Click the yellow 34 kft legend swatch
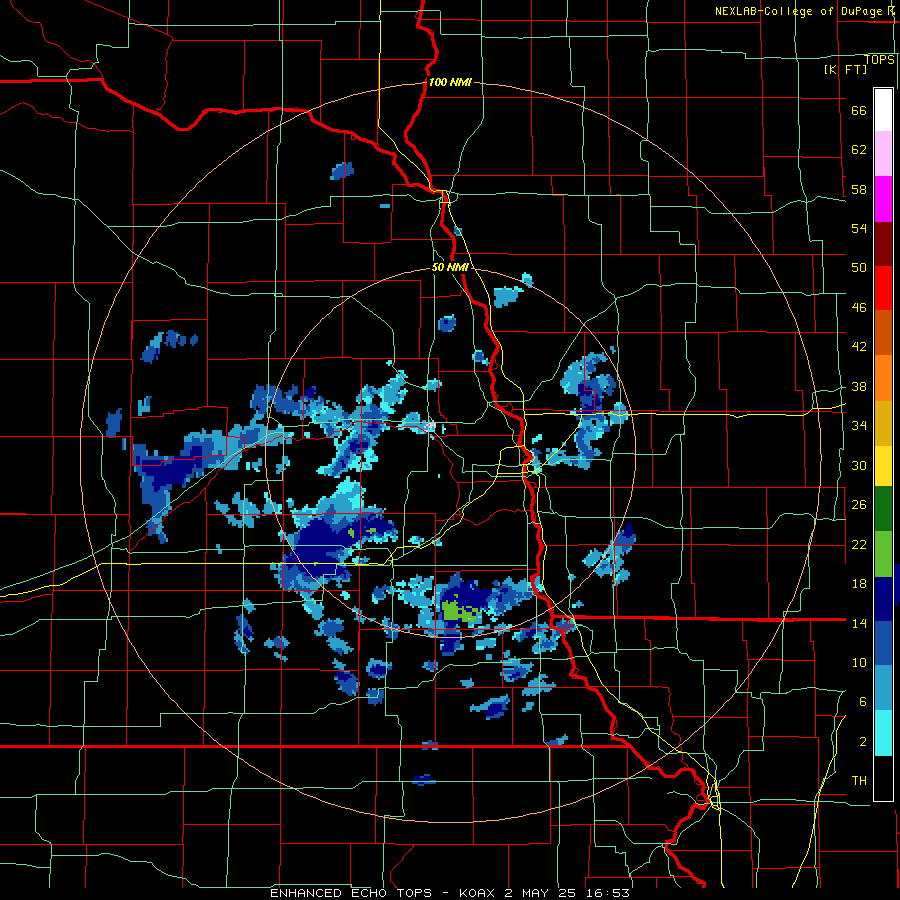900x900 pixels. 883,465
